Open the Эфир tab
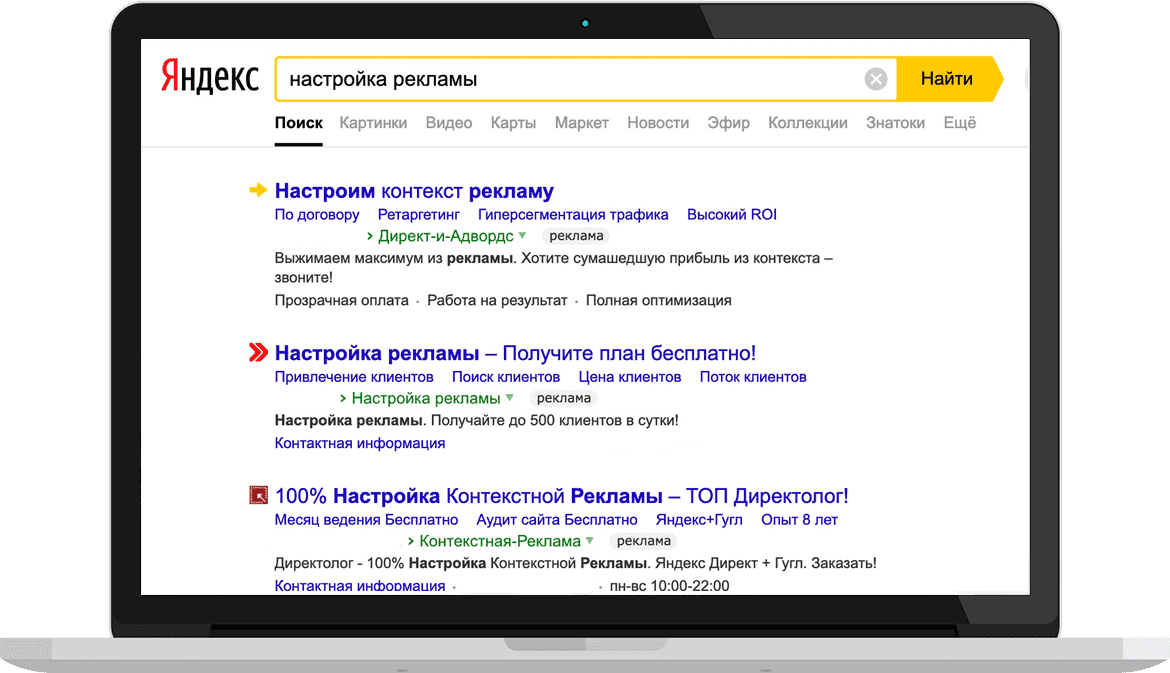Screen dimensions: 1170x673 click(728, 122)
